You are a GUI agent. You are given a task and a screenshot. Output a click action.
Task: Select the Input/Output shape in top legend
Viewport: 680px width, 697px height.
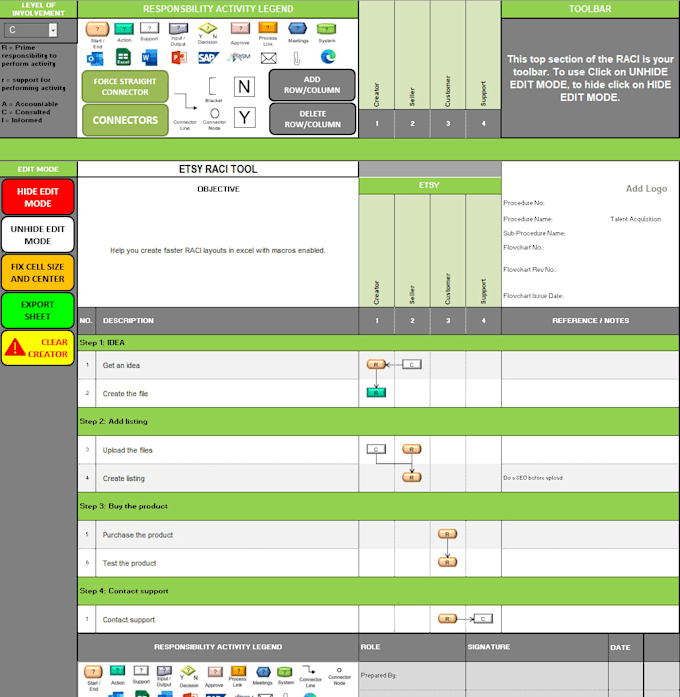click(178, 29)
